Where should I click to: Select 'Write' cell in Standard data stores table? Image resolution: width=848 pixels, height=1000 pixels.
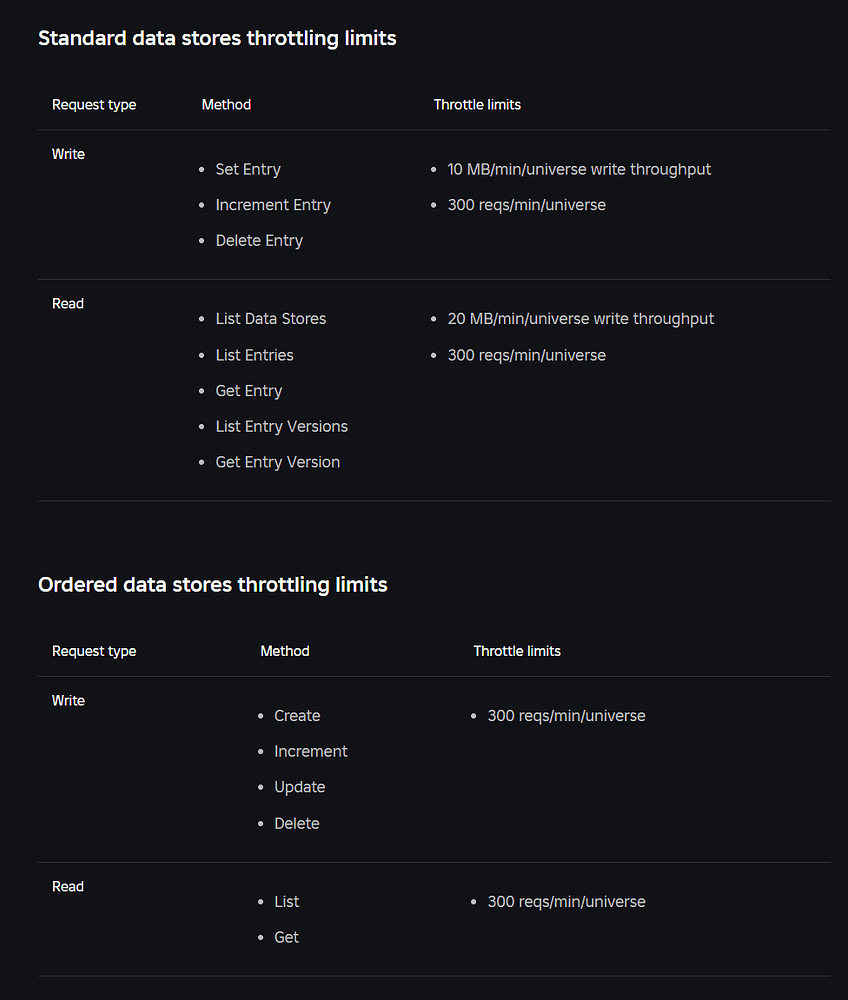click(68, 154)
